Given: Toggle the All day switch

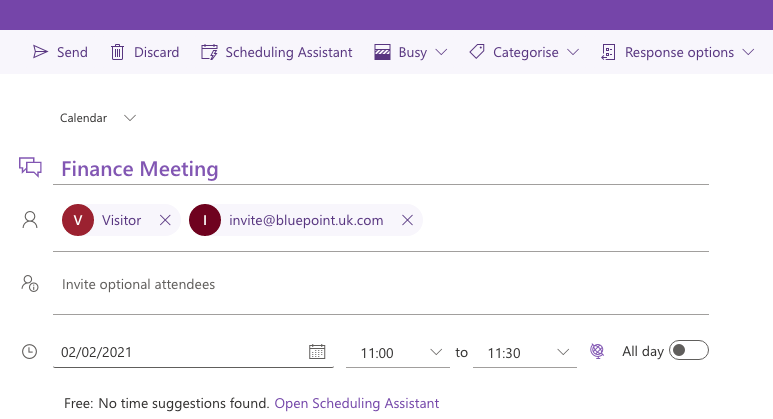Looking at the screenshot, I should tap(689, 350).
